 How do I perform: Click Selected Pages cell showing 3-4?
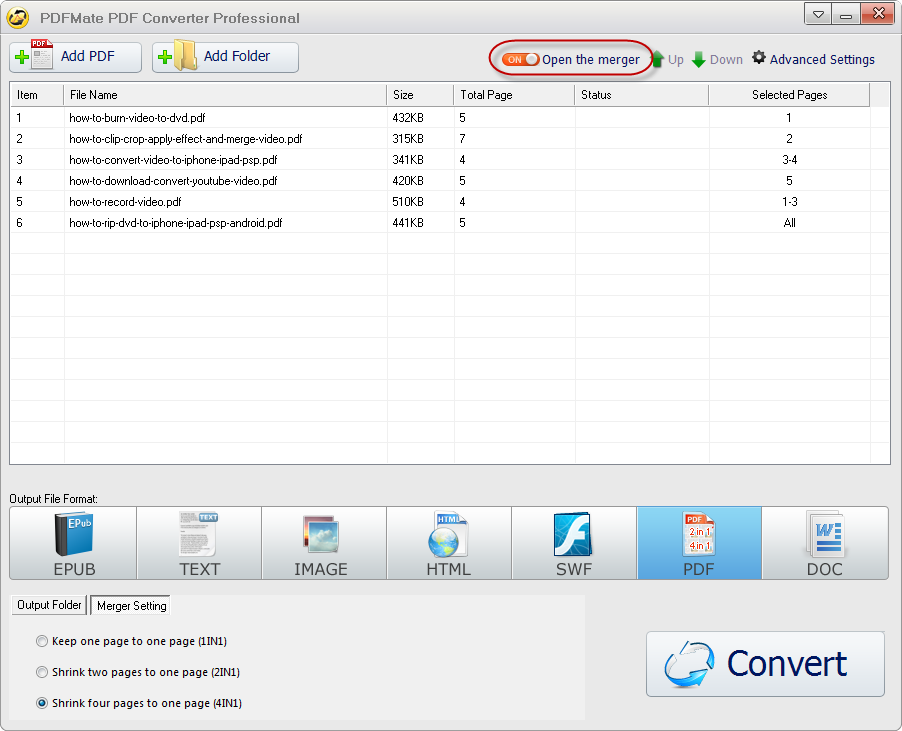[789, 160]
